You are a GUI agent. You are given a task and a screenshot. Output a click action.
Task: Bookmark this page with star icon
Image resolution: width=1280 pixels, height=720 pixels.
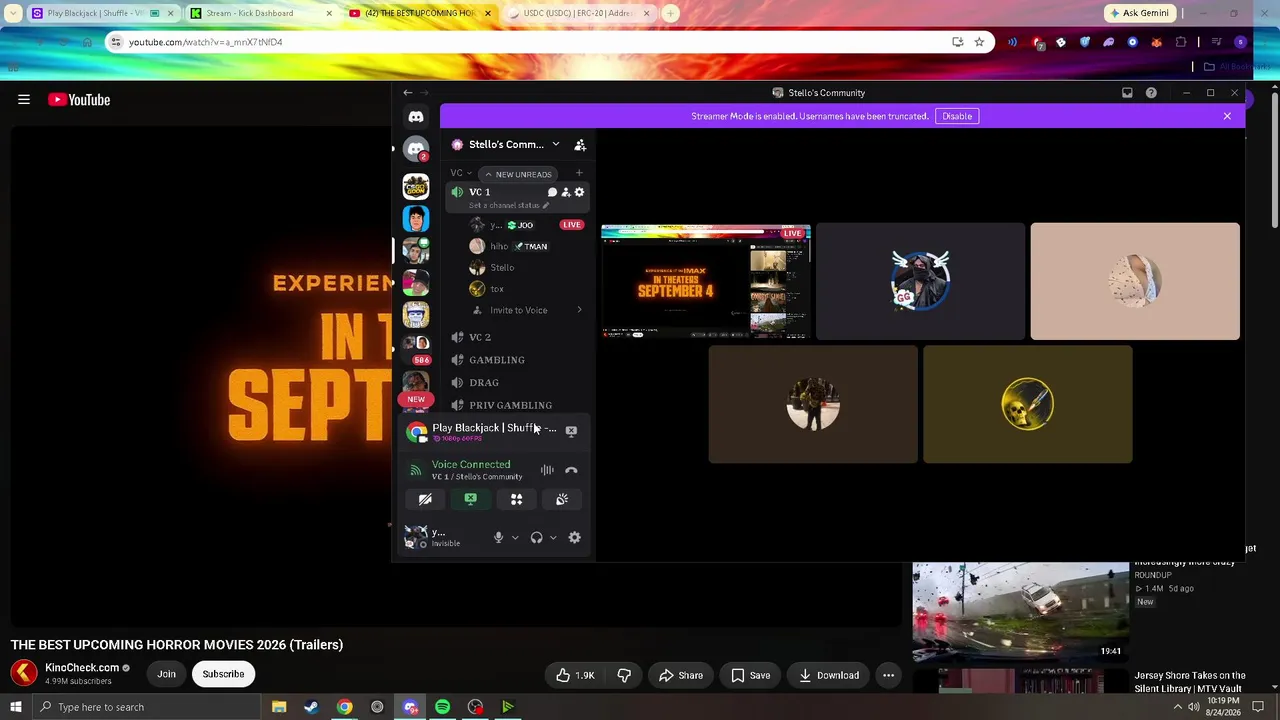pyautogui.click(x=979, y=42)
